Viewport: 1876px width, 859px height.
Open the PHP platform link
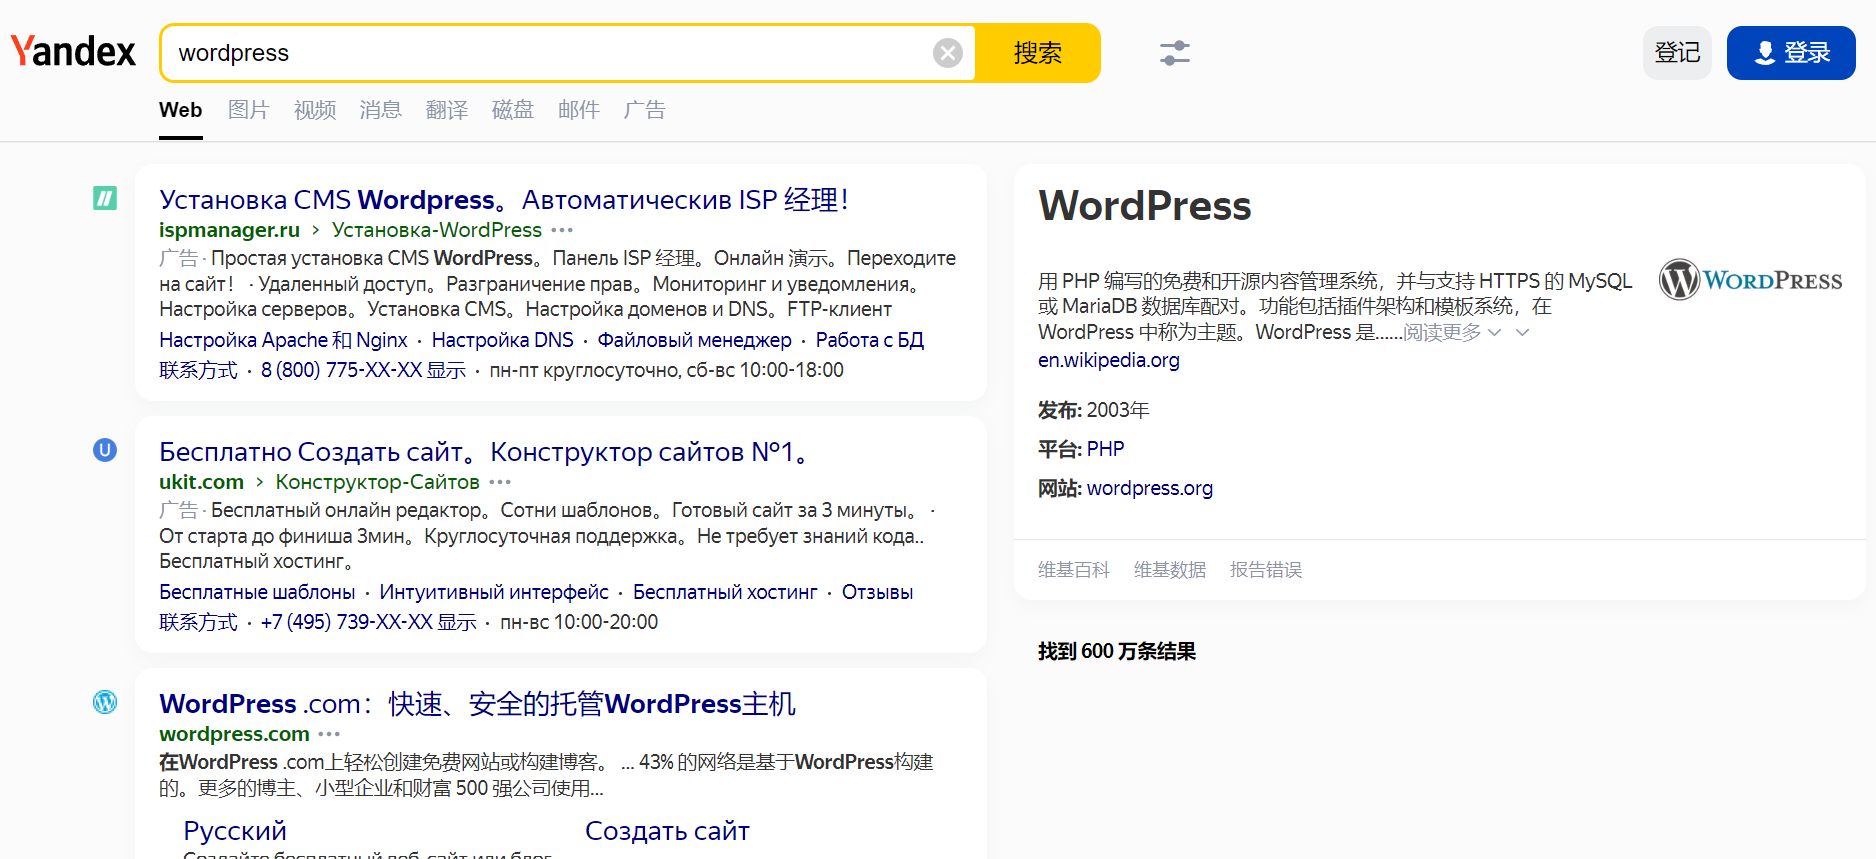point(1106,449)
